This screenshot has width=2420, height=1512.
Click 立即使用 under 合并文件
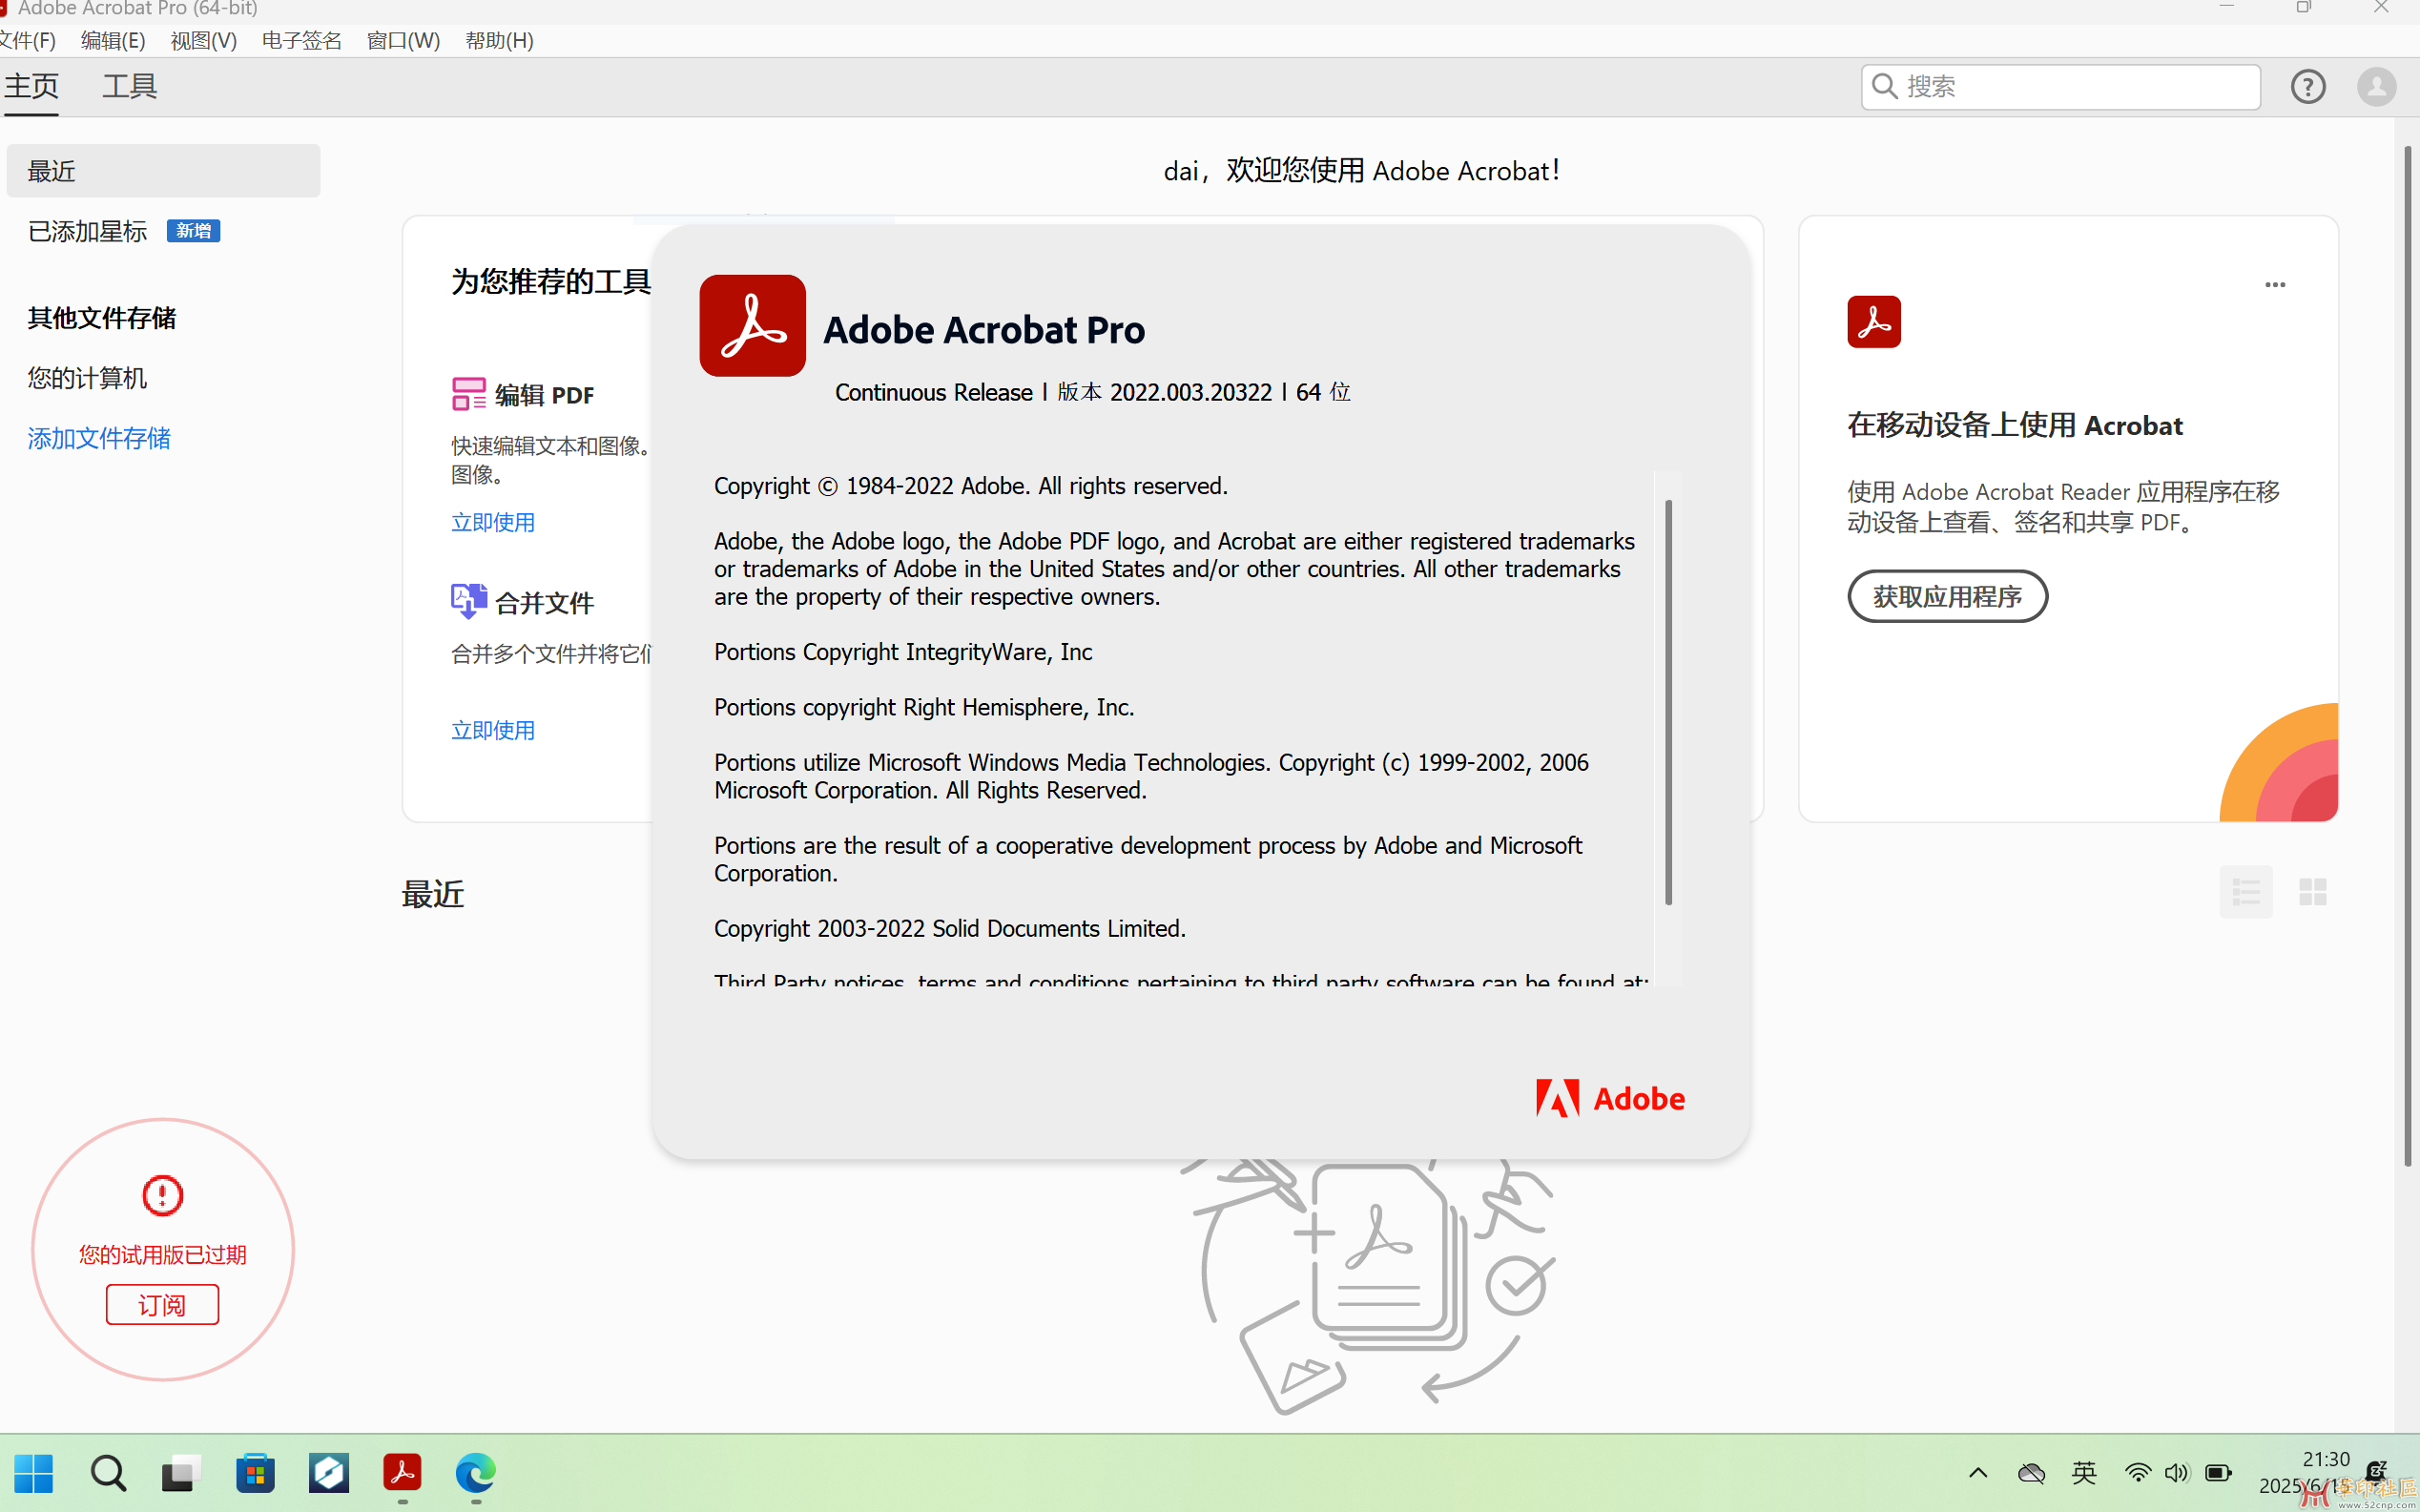tap(493, 730)
